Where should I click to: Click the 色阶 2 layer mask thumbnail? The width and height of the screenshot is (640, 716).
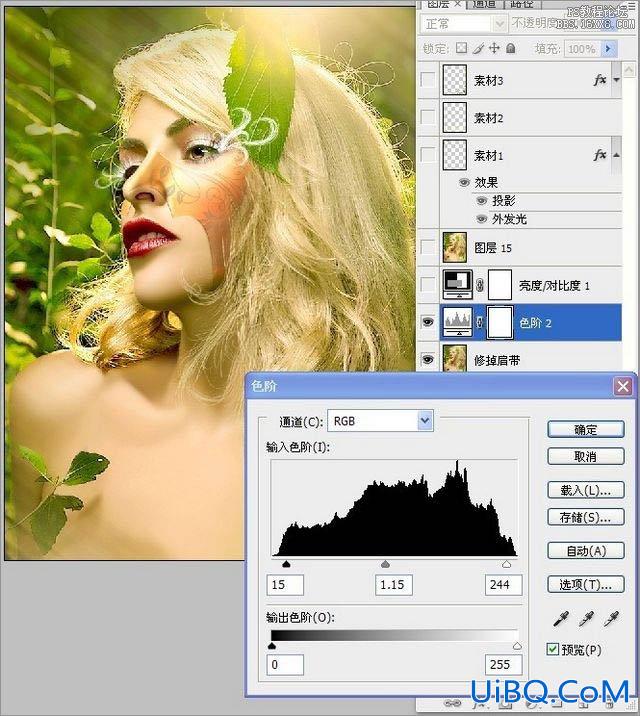(500, 322)
